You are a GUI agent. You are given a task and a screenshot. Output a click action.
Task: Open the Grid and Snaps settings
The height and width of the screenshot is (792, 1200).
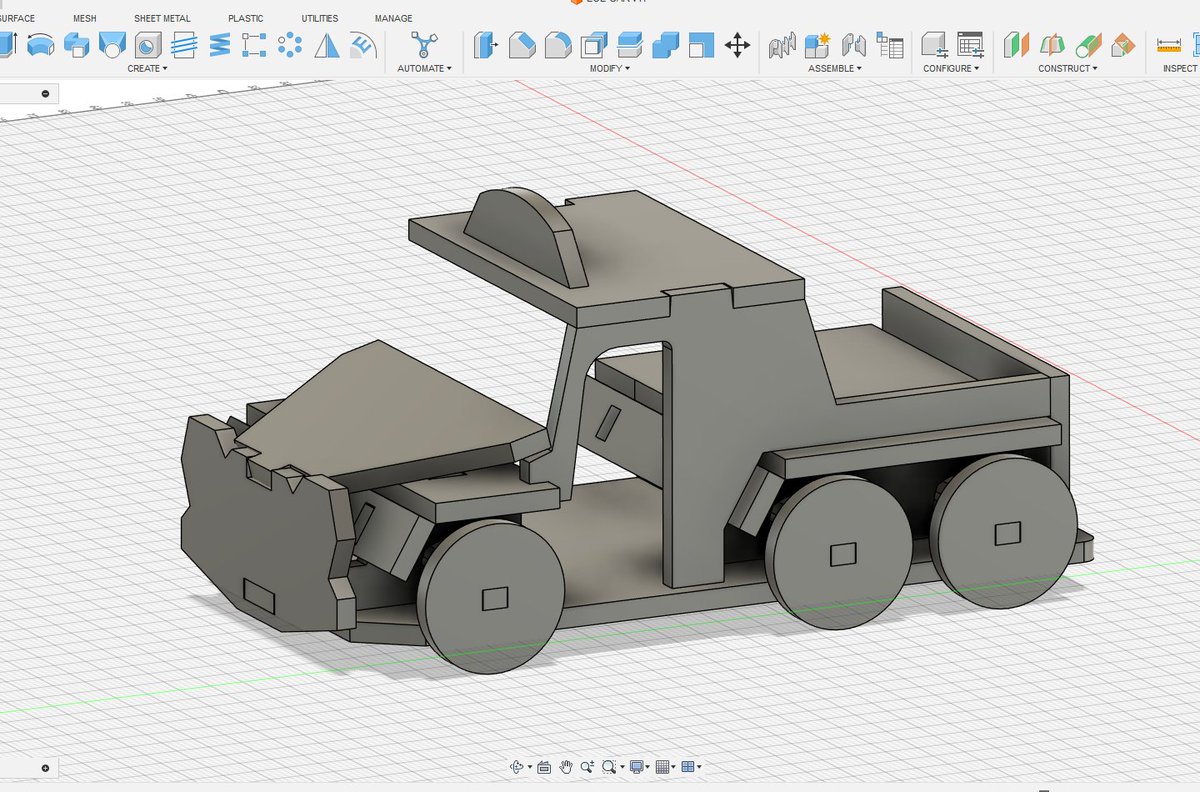[x=665, y=767]
